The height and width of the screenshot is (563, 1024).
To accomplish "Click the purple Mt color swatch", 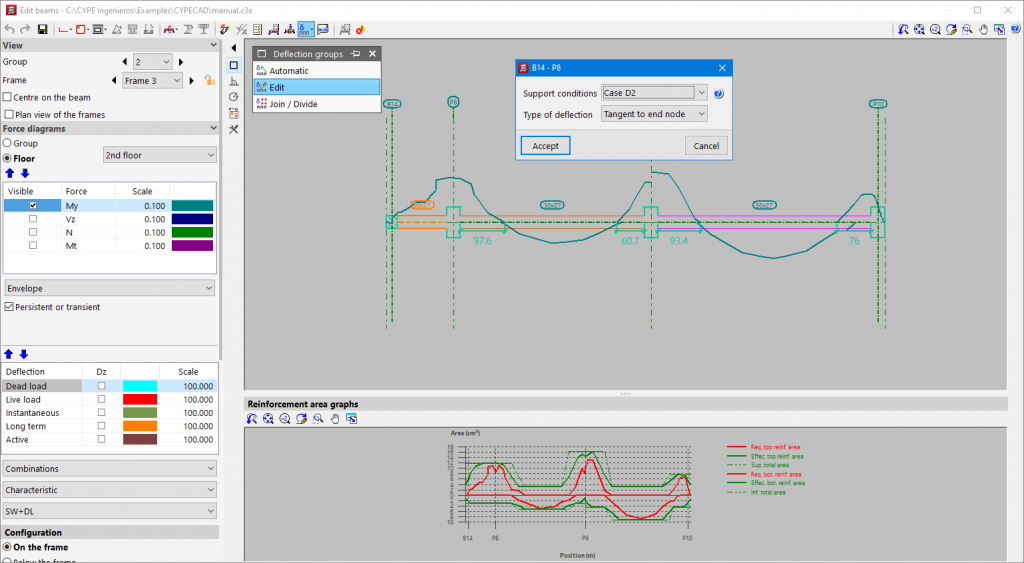I will pos(192,245).
